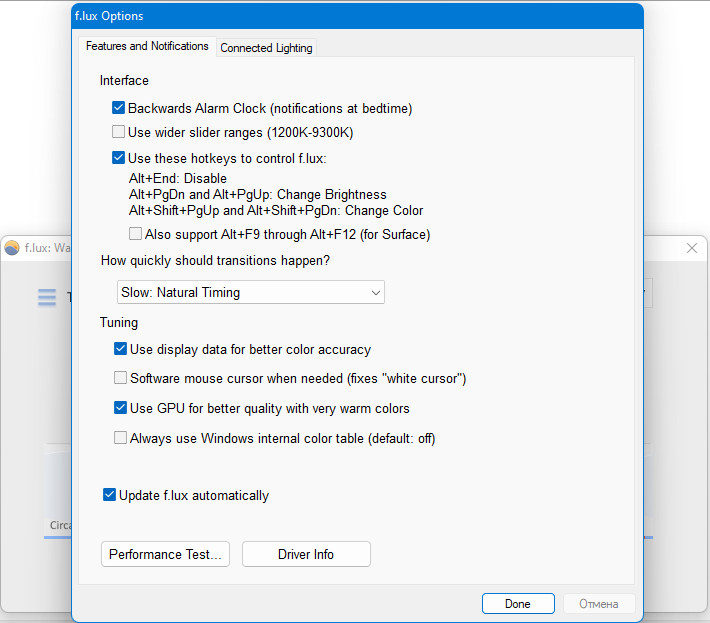Click the Performance Test button
The height and width of the screenshot is (623, 710).
click(166, 554)
